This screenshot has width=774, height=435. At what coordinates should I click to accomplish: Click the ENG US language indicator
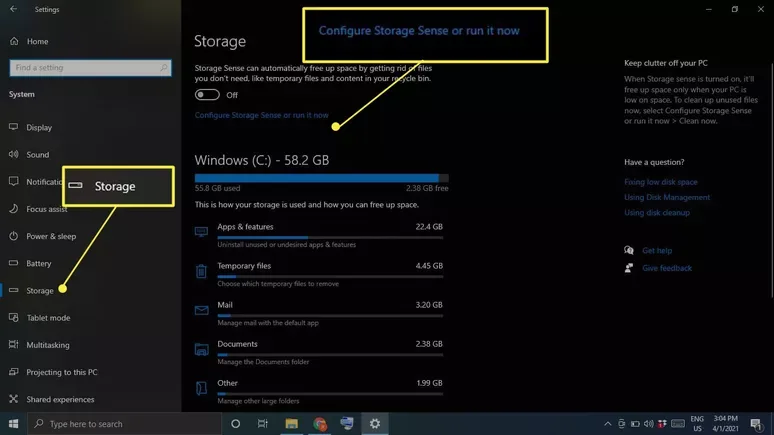click(697, 424)
